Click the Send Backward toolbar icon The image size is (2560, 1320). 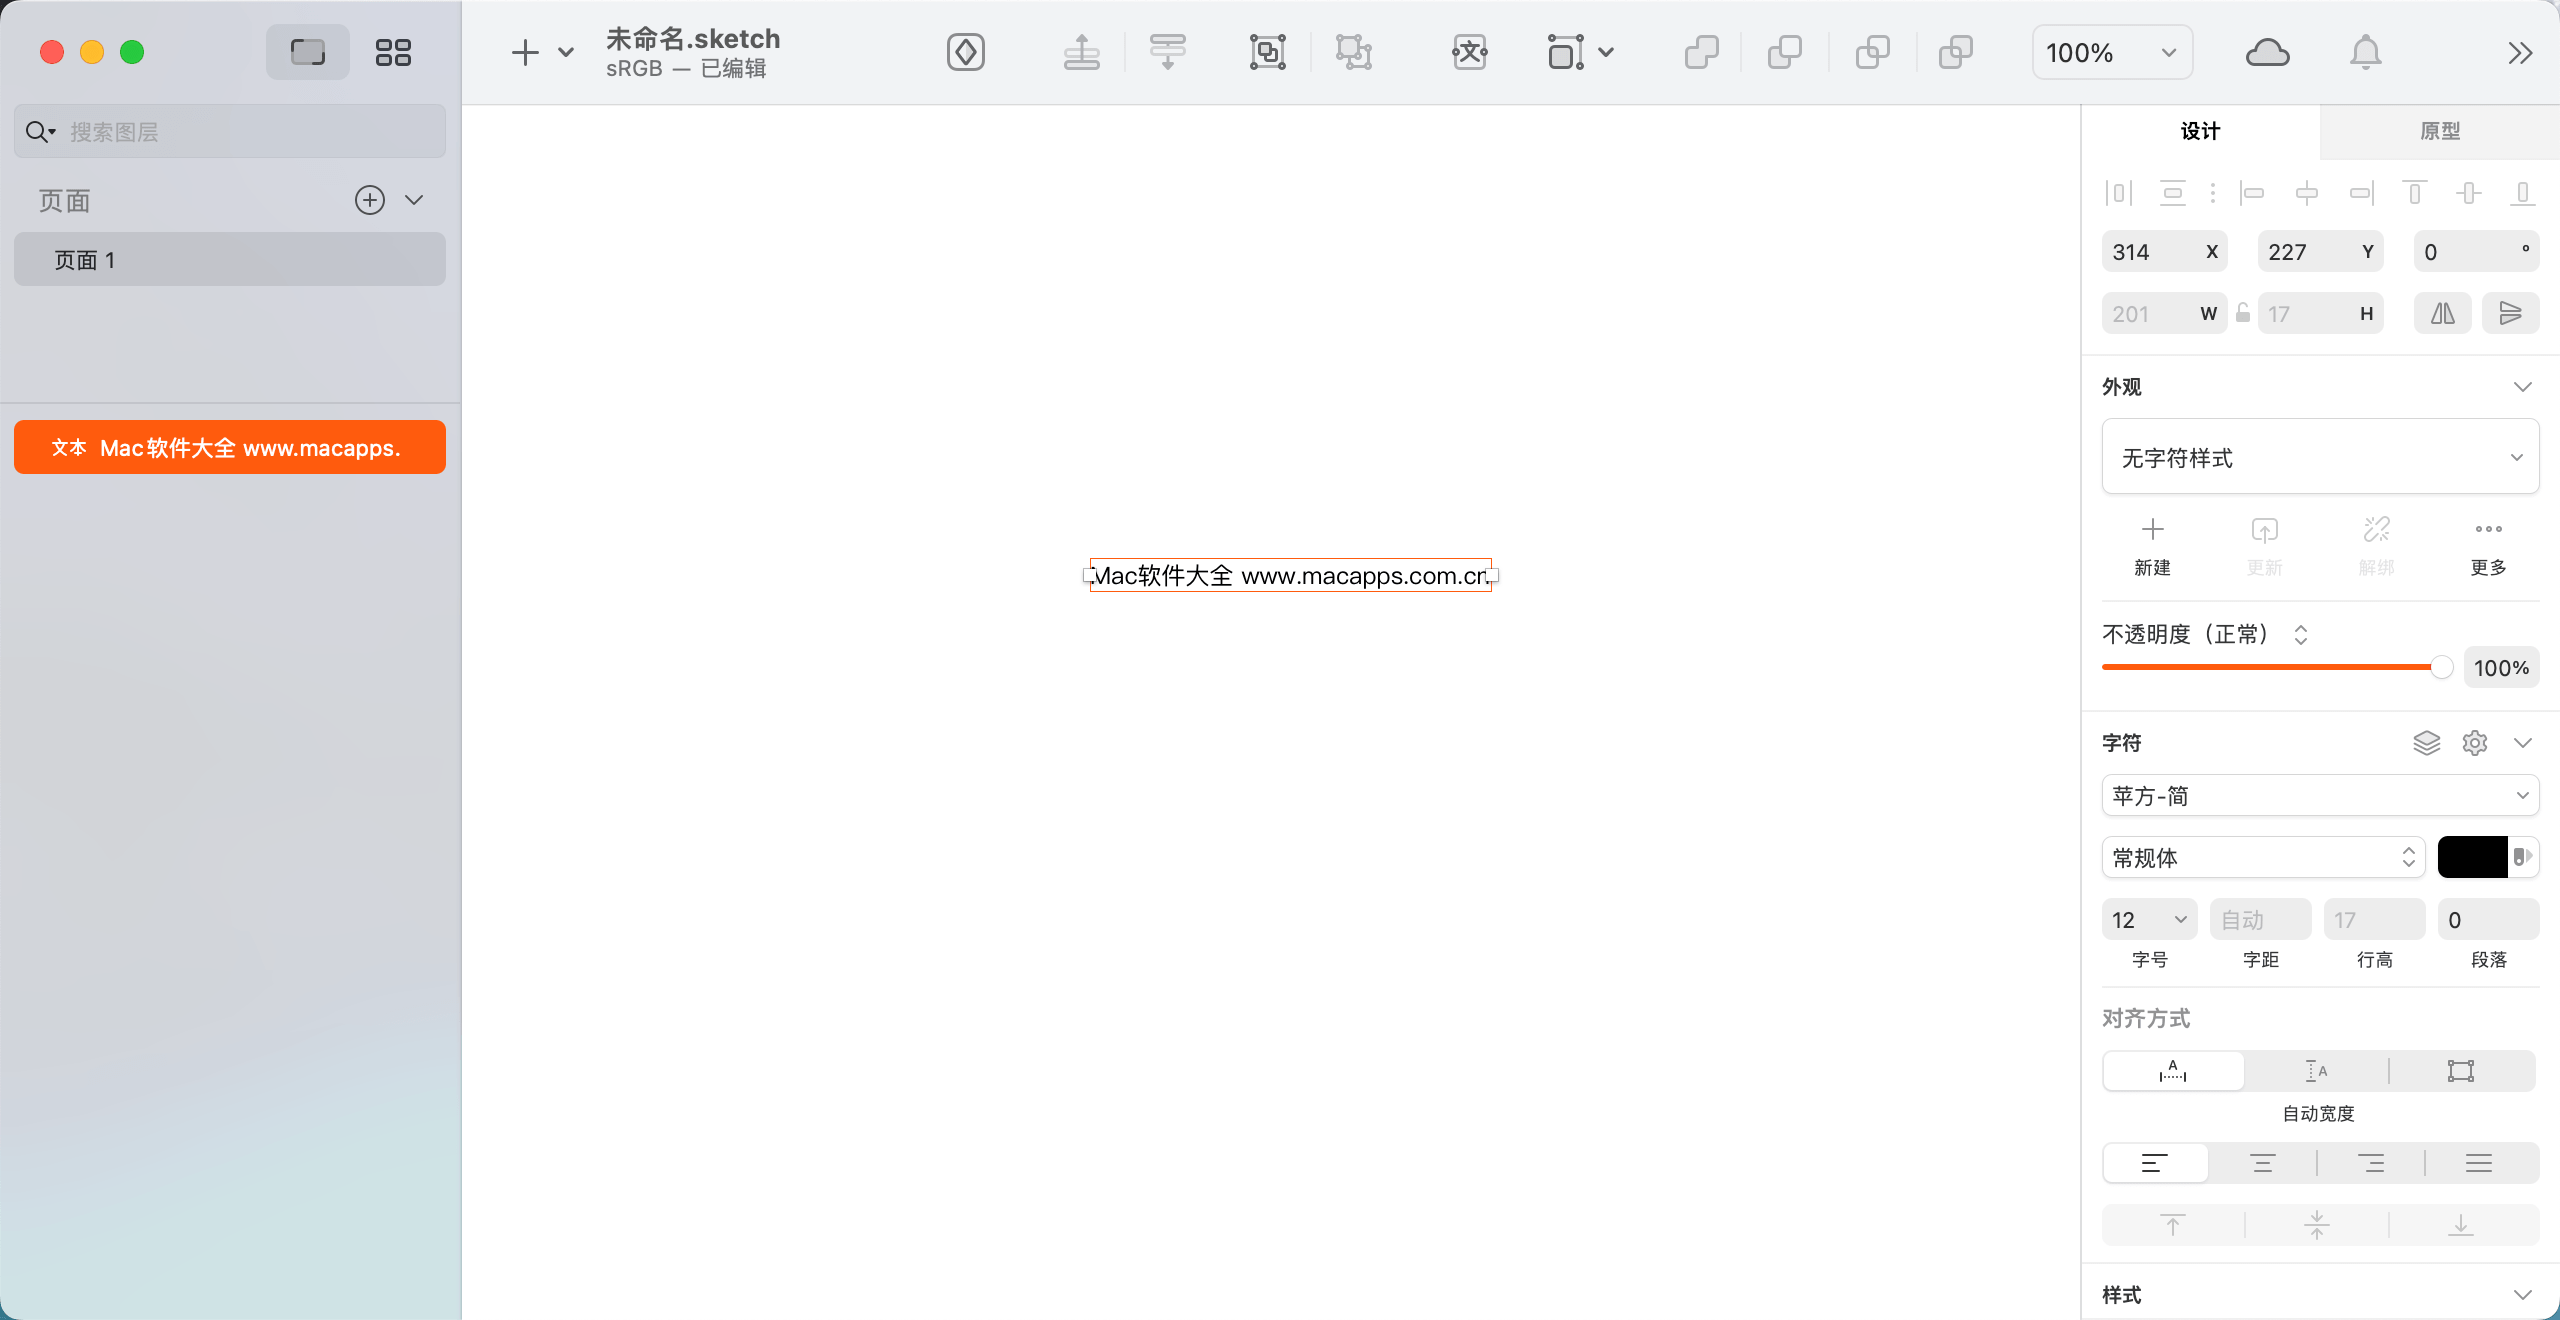(x=1167, y=52)
